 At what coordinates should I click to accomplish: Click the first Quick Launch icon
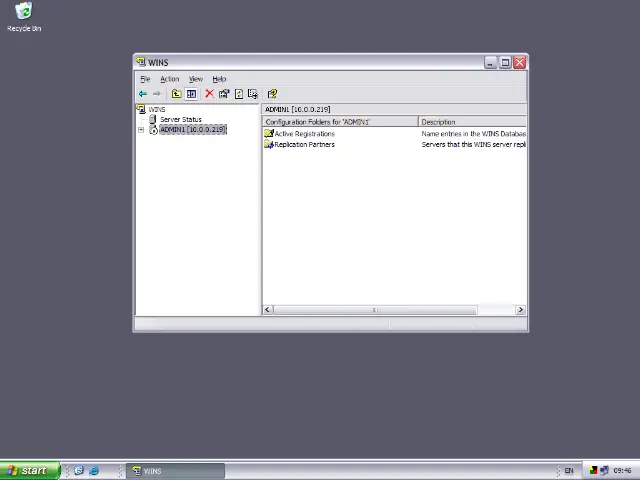coord(79,471)
